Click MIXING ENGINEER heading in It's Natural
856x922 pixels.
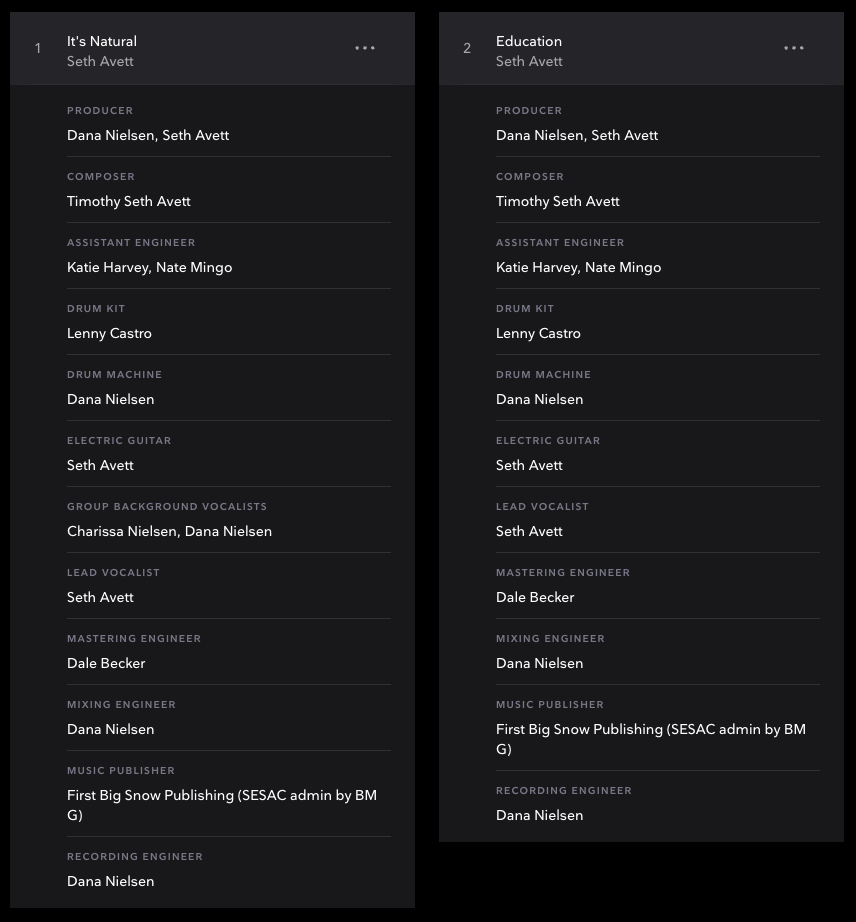point(121,704)
